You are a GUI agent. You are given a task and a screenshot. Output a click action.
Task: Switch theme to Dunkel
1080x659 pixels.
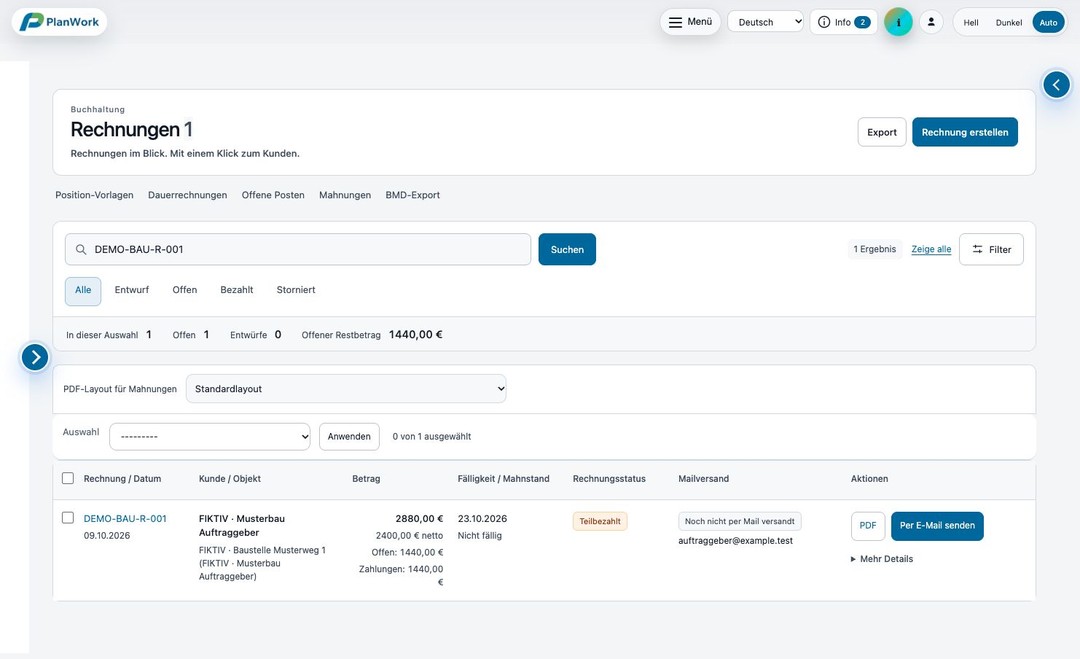tap(1008, 23)
